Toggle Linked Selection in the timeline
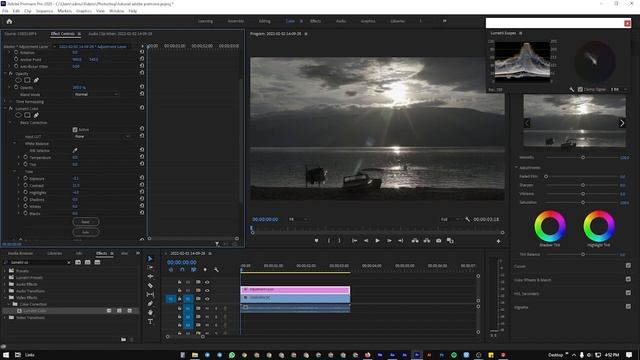The height and width of the screenshot is (360, 640). pos(193,270)
